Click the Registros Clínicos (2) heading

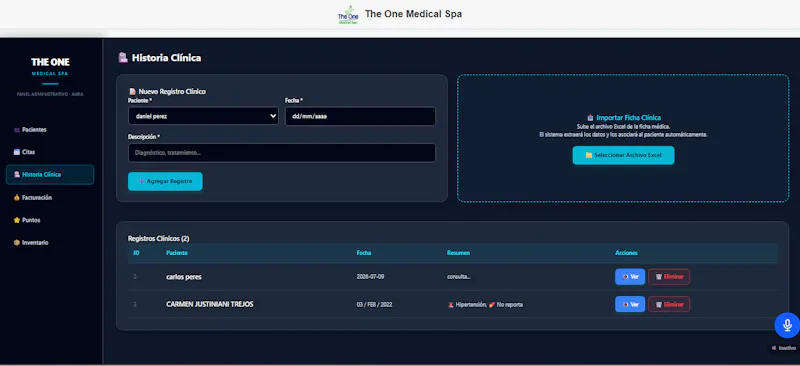(x=158, y=238)
